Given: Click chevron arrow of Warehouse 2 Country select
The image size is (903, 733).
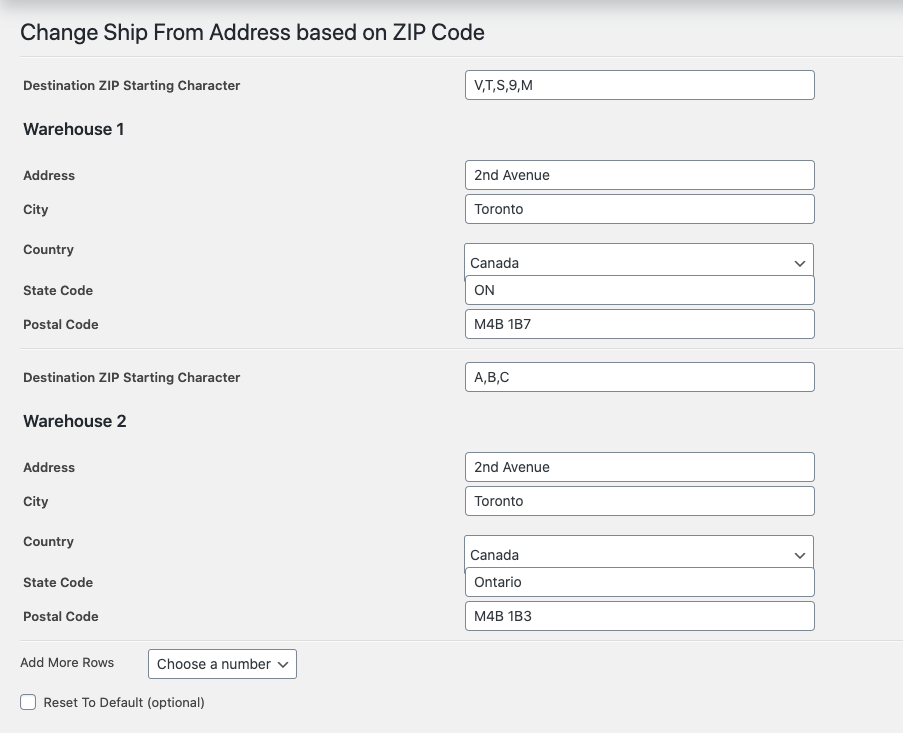Looking at the screenshot, I should pos(799,556).
